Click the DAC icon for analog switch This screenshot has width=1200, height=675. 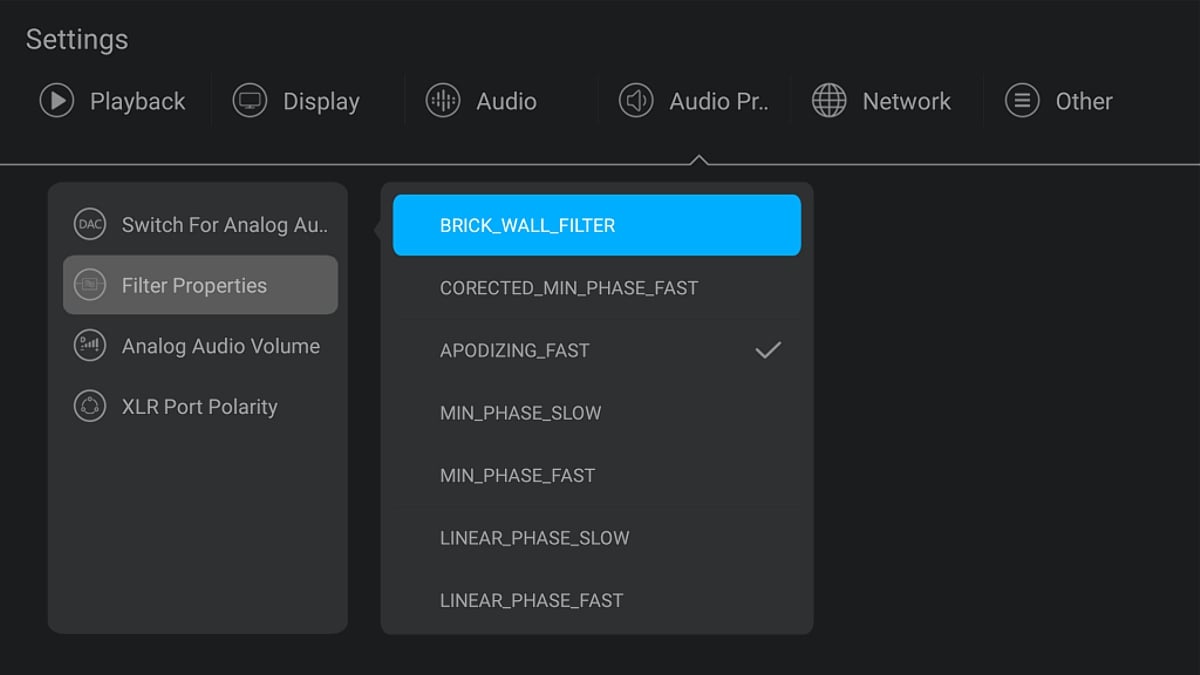point(90,224)
